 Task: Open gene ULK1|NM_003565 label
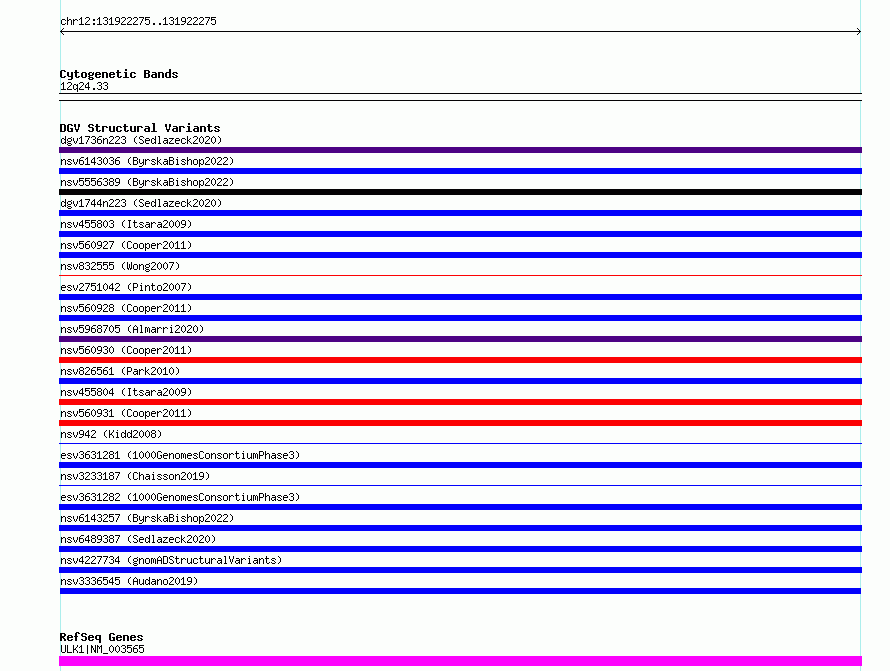click(x=102, y=649)
